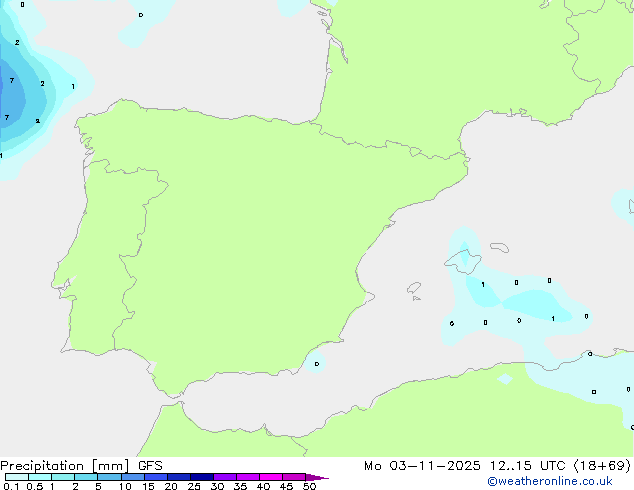Select the 30–35 mm purple swatch

click(224, 477)
